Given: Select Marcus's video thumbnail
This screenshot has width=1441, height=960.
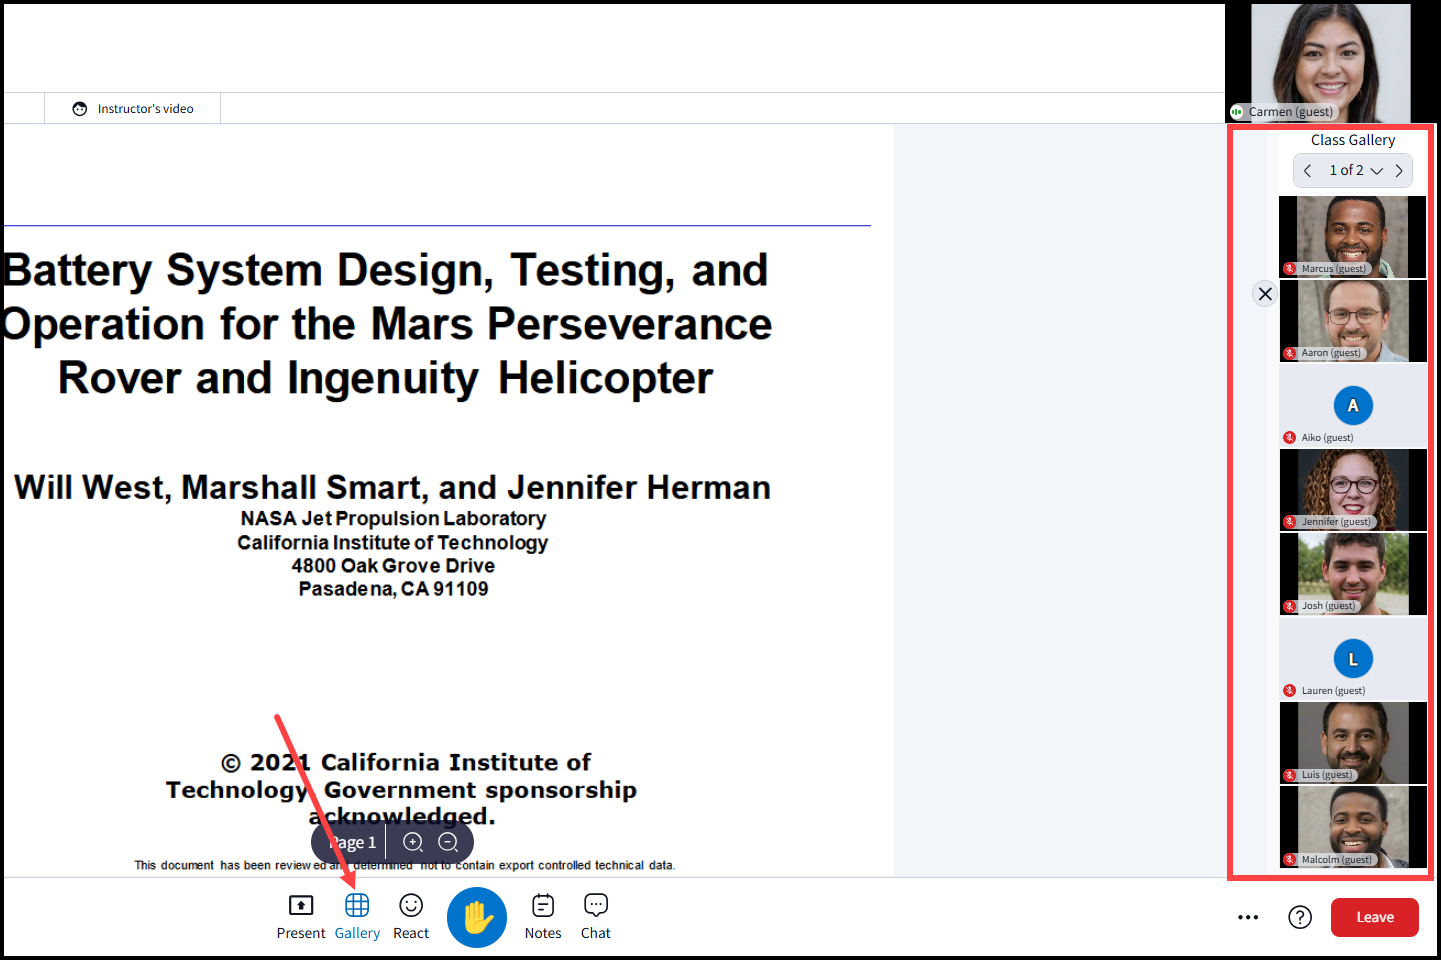Looking at the screenshot, I should [1353, 236].
